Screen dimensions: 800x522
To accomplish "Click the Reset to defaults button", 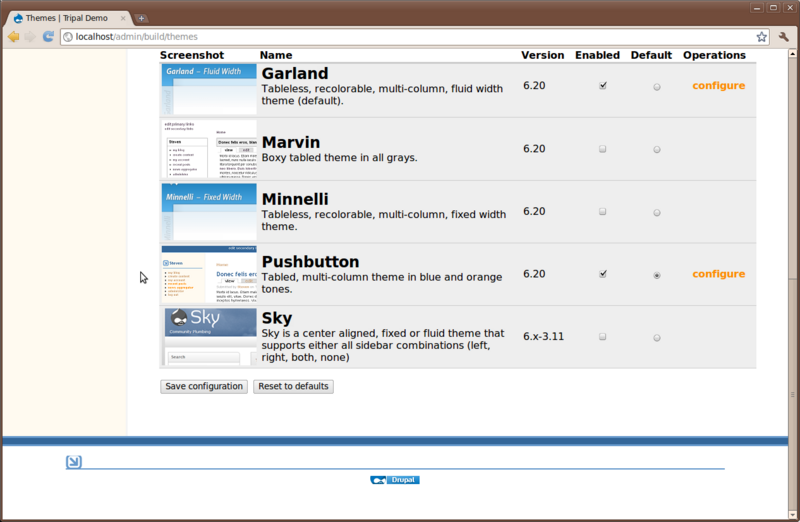I will pyautogui.click(x=293, y=386).
